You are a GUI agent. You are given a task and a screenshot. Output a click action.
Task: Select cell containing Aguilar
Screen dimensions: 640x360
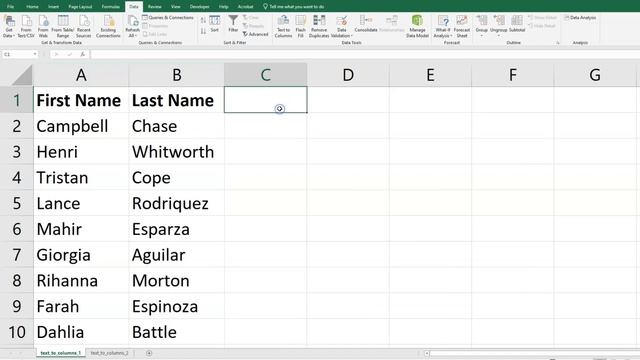click(176, 255)
